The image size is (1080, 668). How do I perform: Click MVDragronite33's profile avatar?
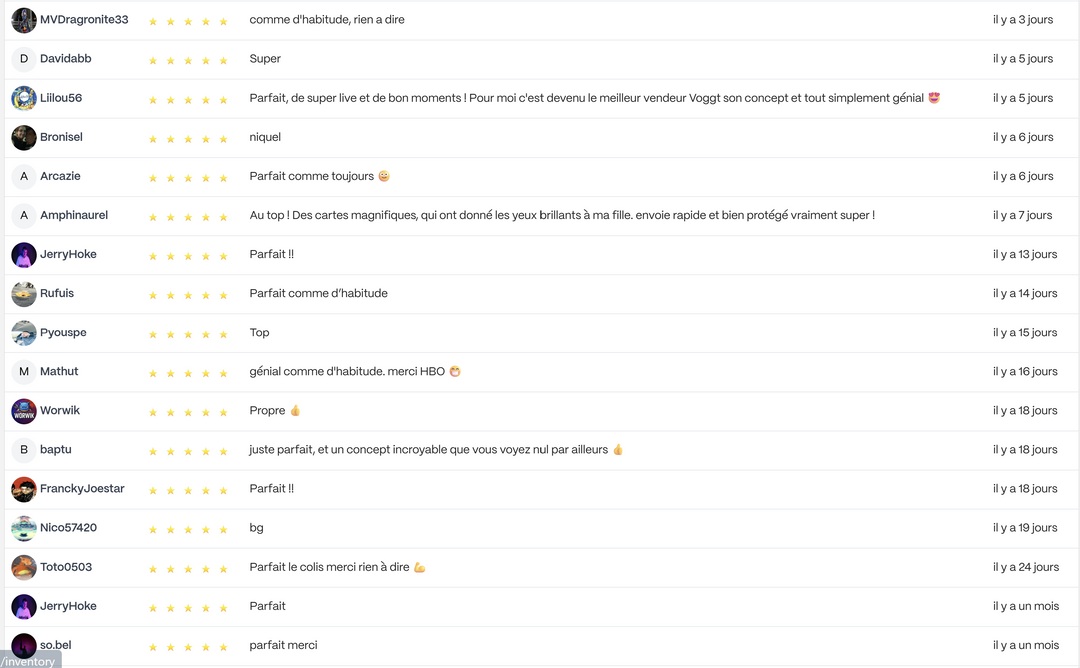[x=24, y=20]
